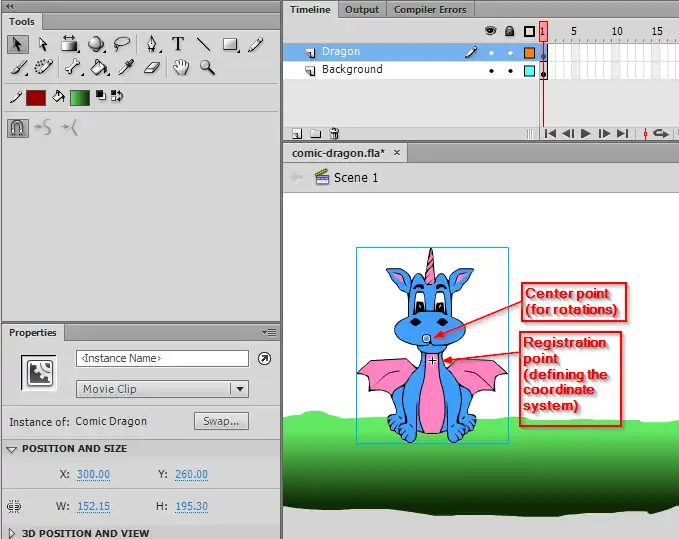Screen dimensions: 679x539
Task: Select the Pen tool
Action: [152, 44]
